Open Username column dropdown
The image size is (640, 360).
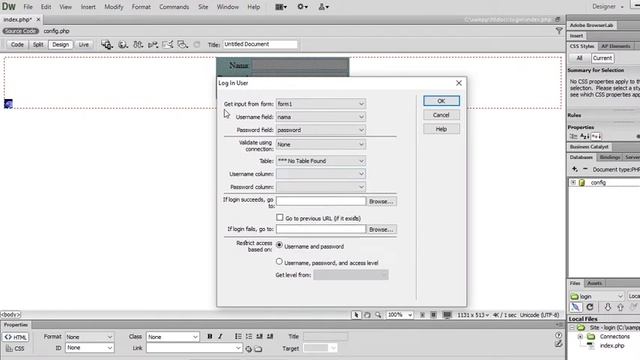pyautogui.click(x=321, y=174)
